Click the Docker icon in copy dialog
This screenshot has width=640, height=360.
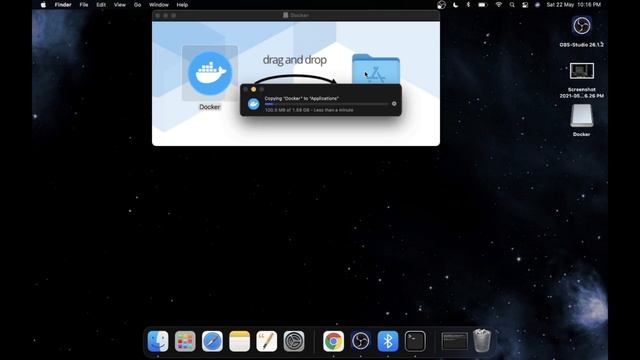pos(253,104)
